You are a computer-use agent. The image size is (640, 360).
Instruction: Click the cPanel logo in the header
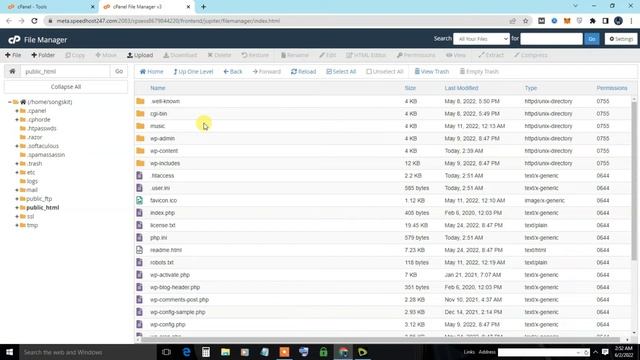pyautogui.click(x=14, y=40)
